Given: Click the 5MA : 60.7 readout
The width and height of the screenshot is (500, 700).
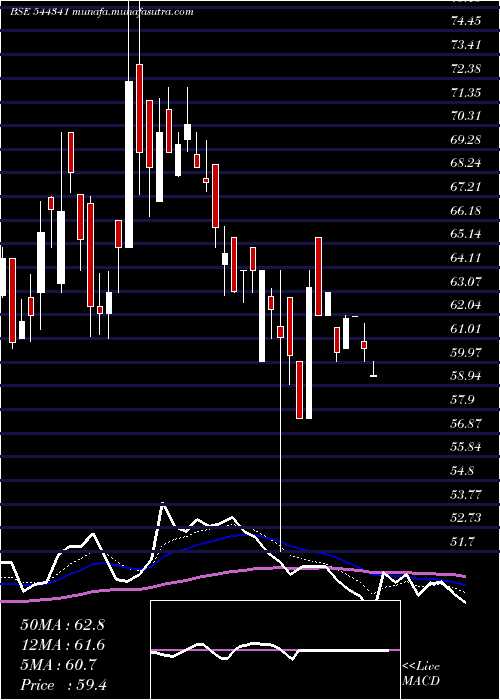Looking at the screenshot, I should point(58,665).
